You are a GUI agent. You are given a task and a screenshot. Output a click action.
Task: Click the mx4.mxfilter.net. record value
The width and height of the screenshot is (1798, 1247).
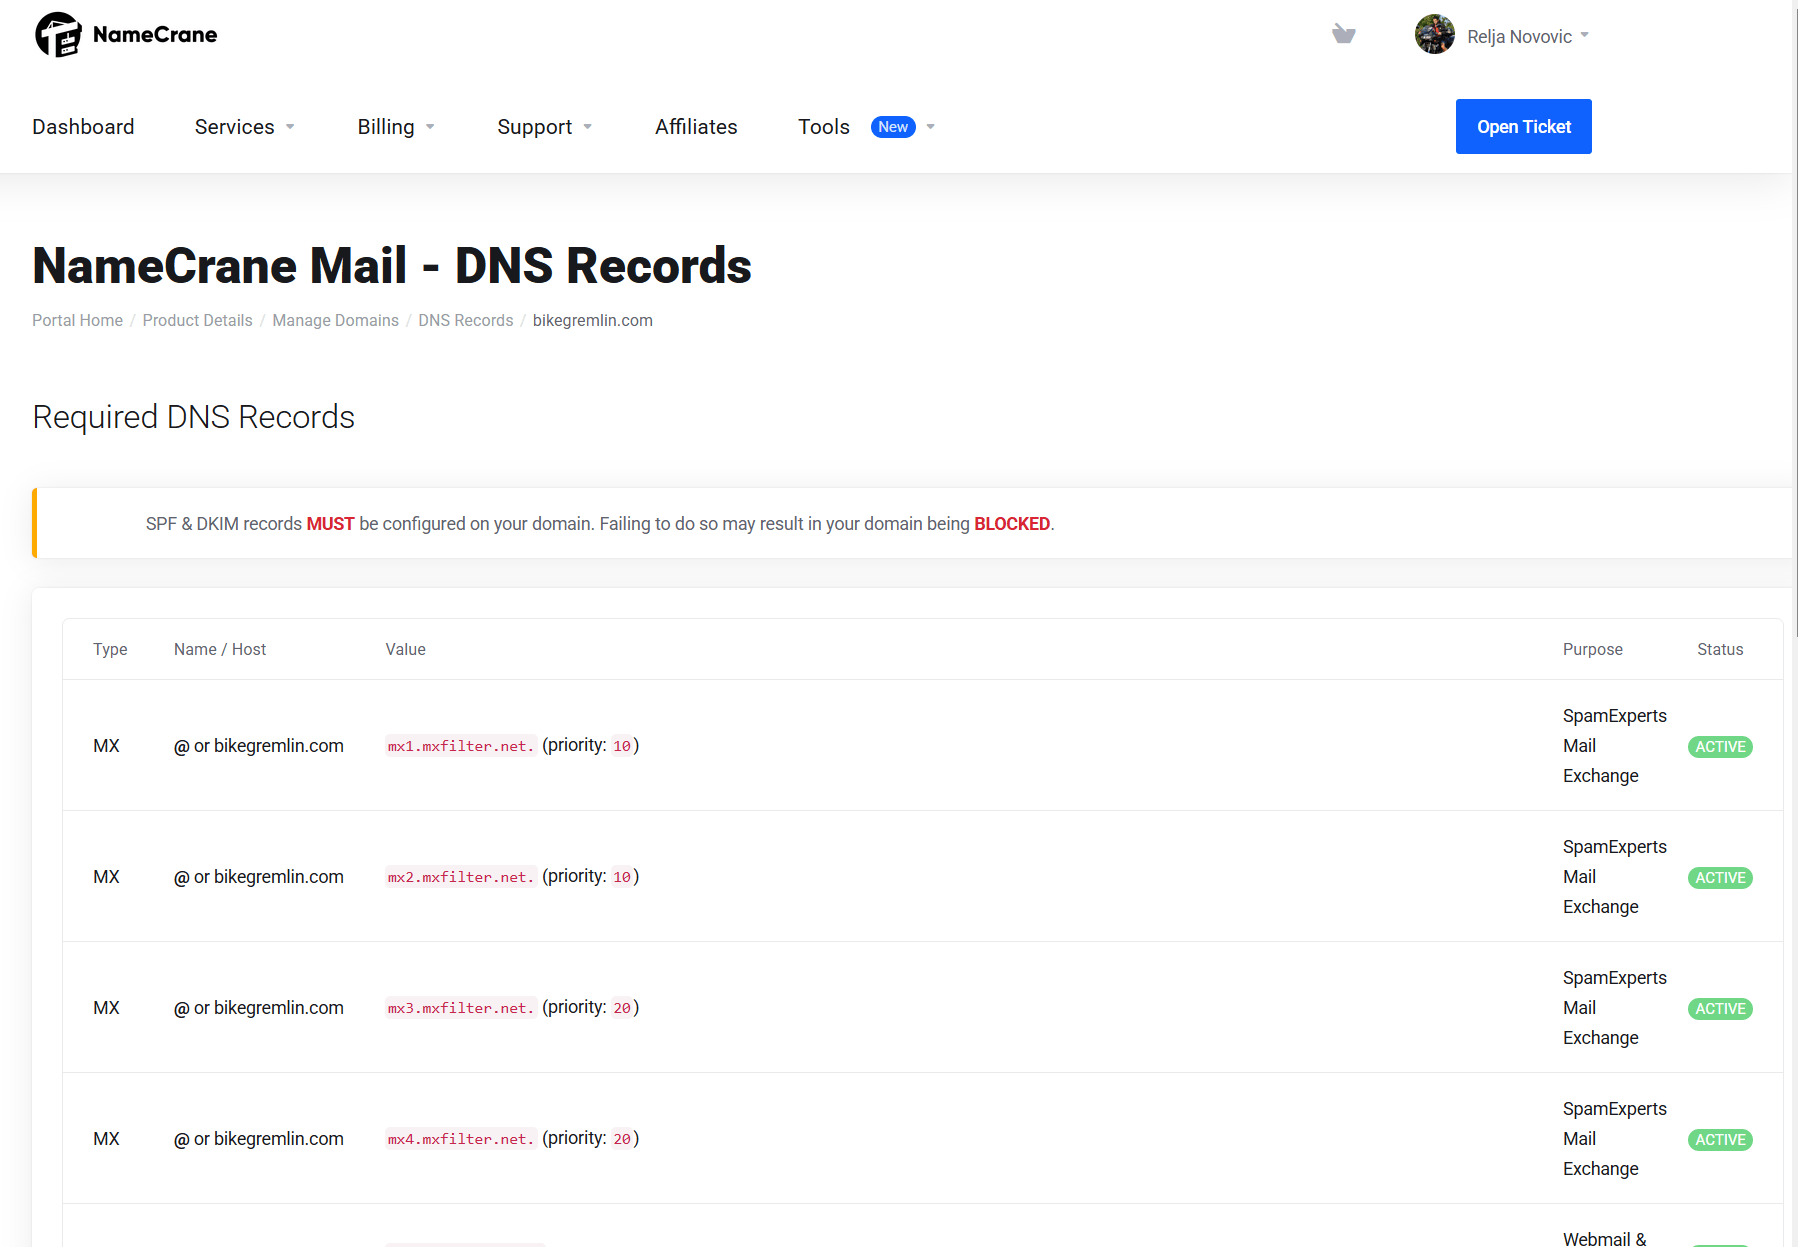(461, 1139)
